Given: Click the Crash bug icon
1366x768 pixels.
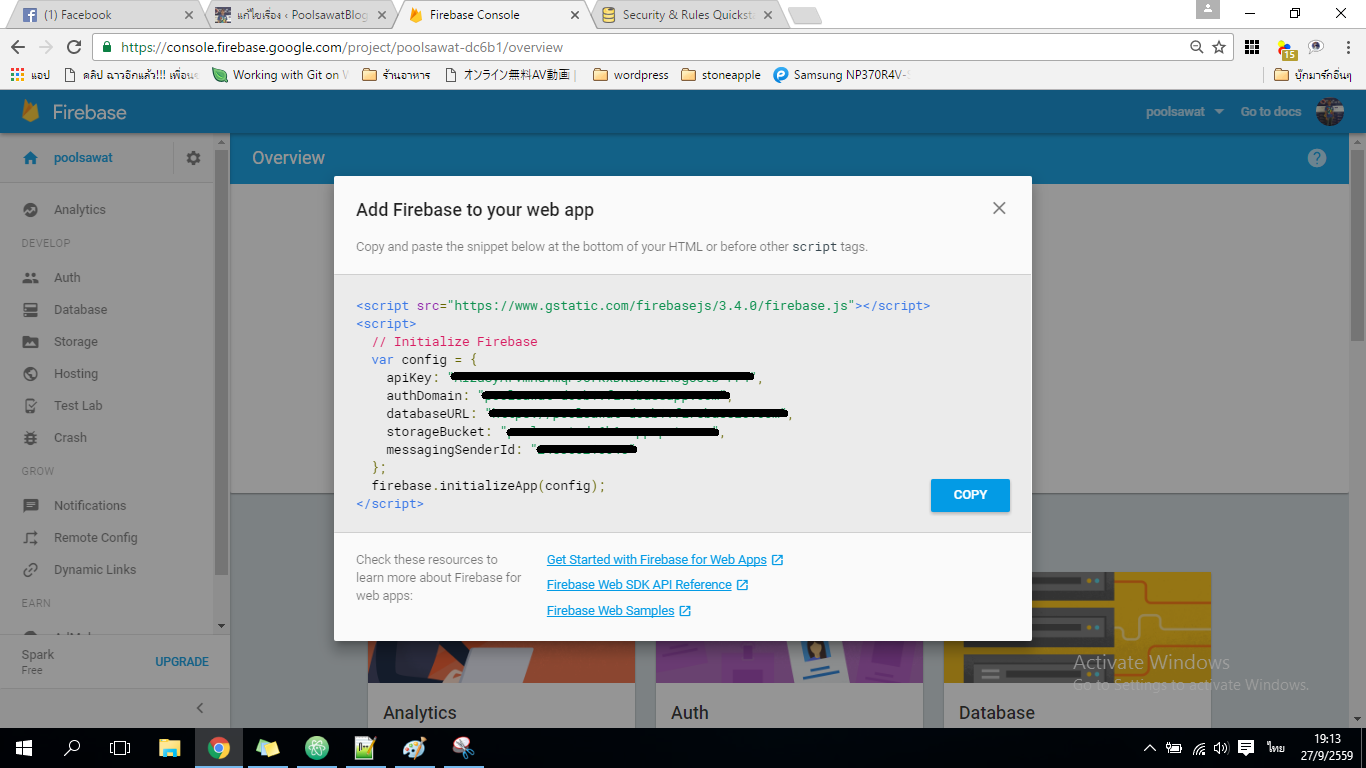Looking at the screenshot, I should tap(31, 438).
